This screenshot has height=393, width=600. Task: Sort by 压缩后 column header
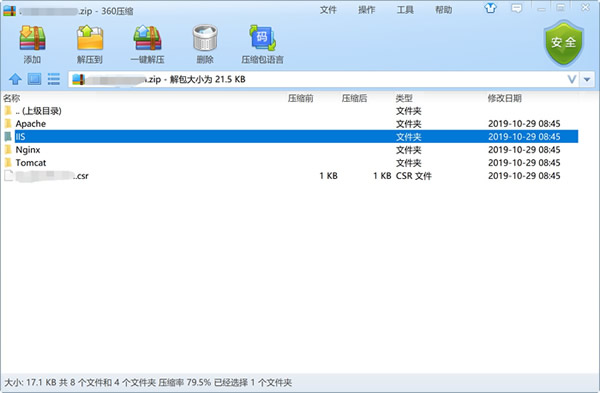point(354,98)
